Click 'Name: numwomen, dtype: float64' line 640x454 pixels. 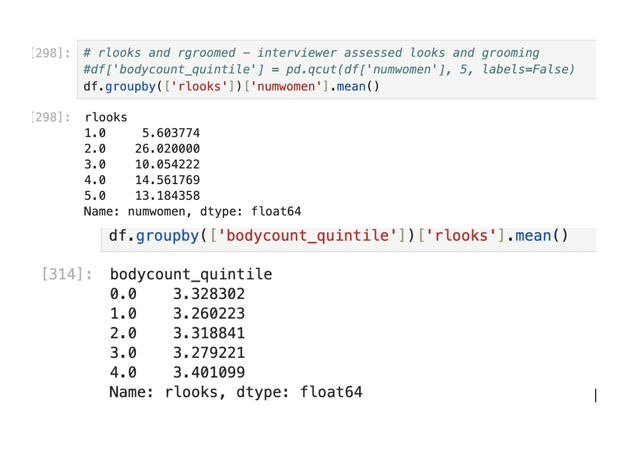click(x=193, y=211)
